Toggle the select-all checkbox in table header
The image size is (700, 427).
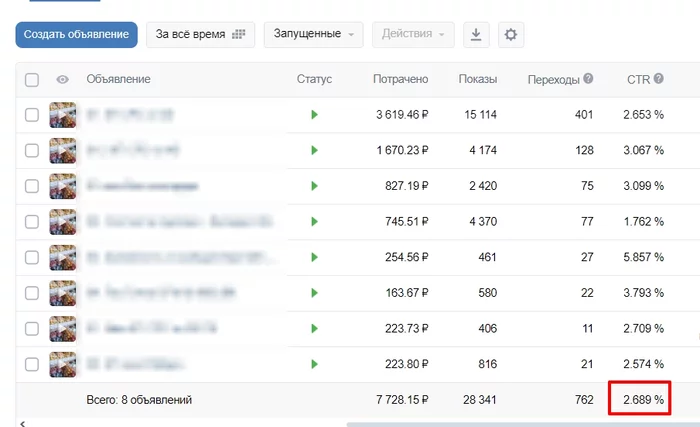[32, 80]
